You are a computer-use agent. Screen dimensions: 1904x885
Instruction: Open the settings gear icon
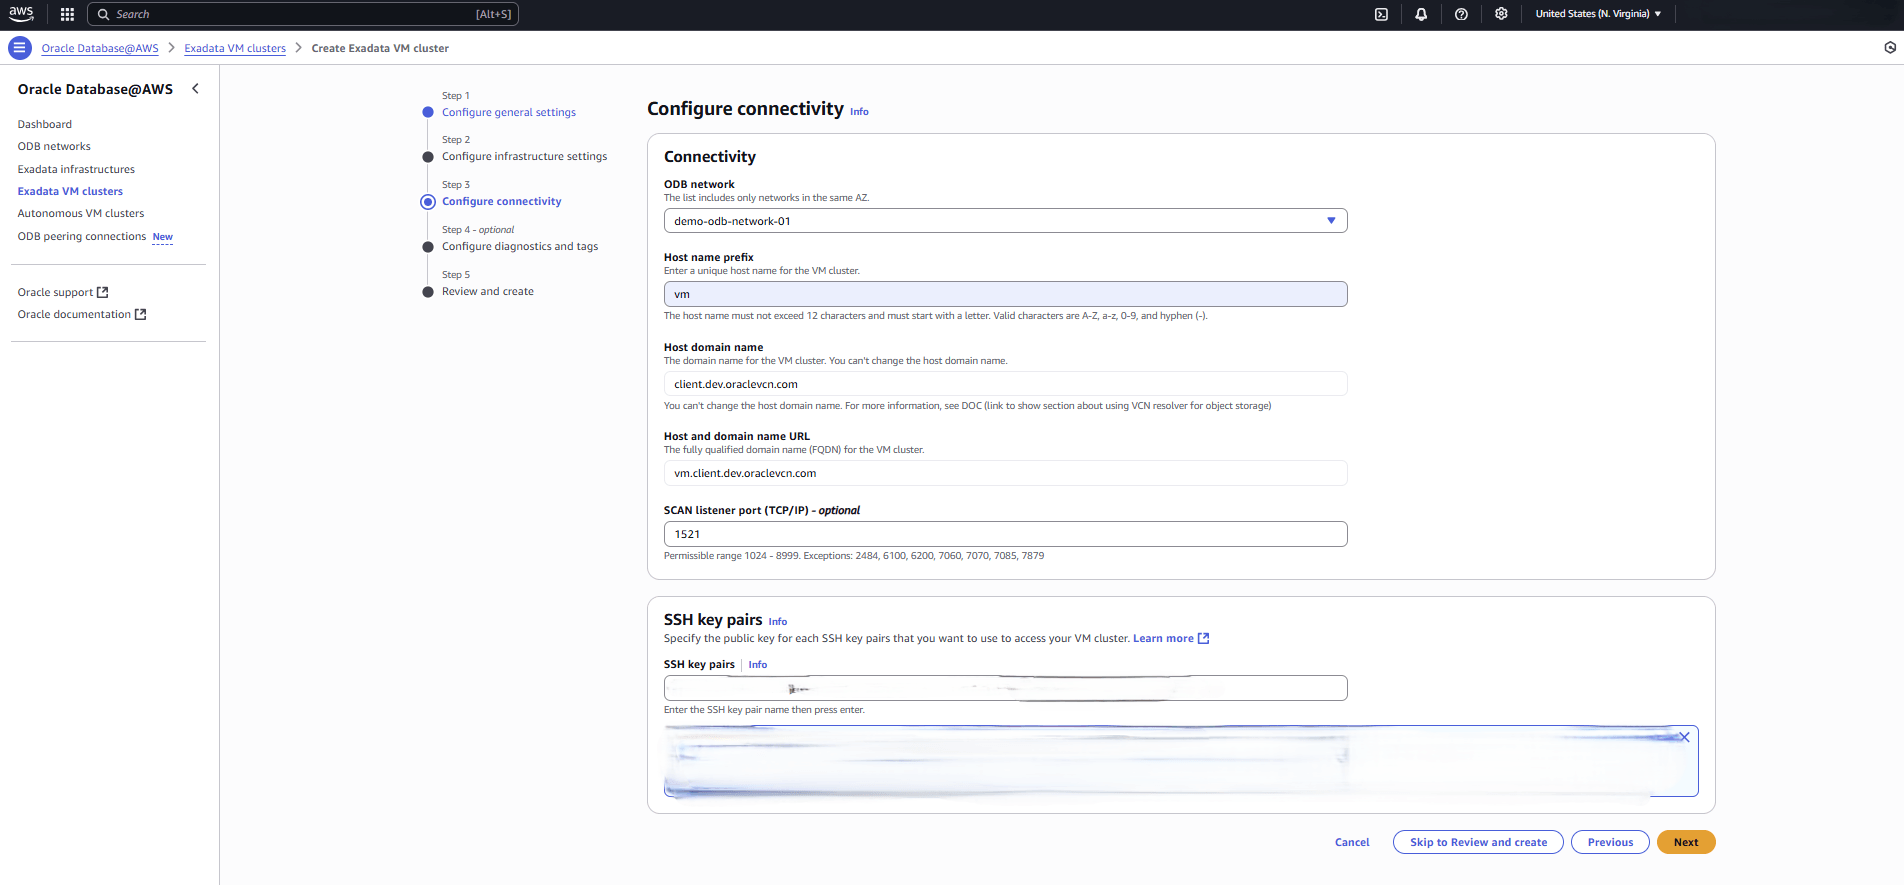[1501, 14]
